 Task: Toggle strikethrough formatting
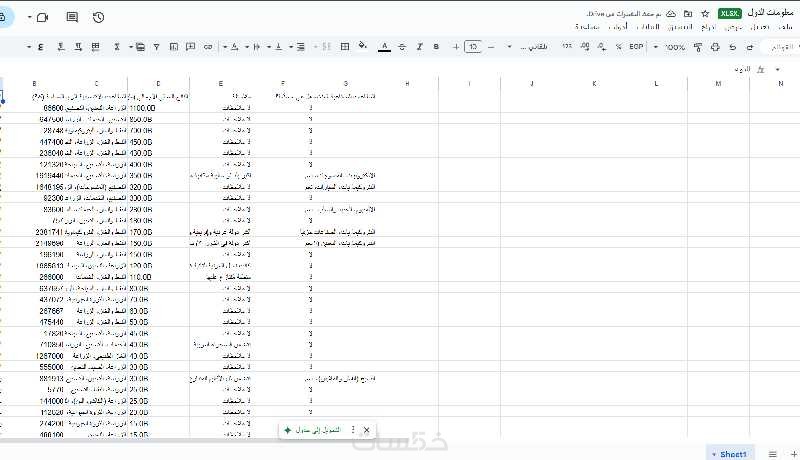click(x=402, y=47)
